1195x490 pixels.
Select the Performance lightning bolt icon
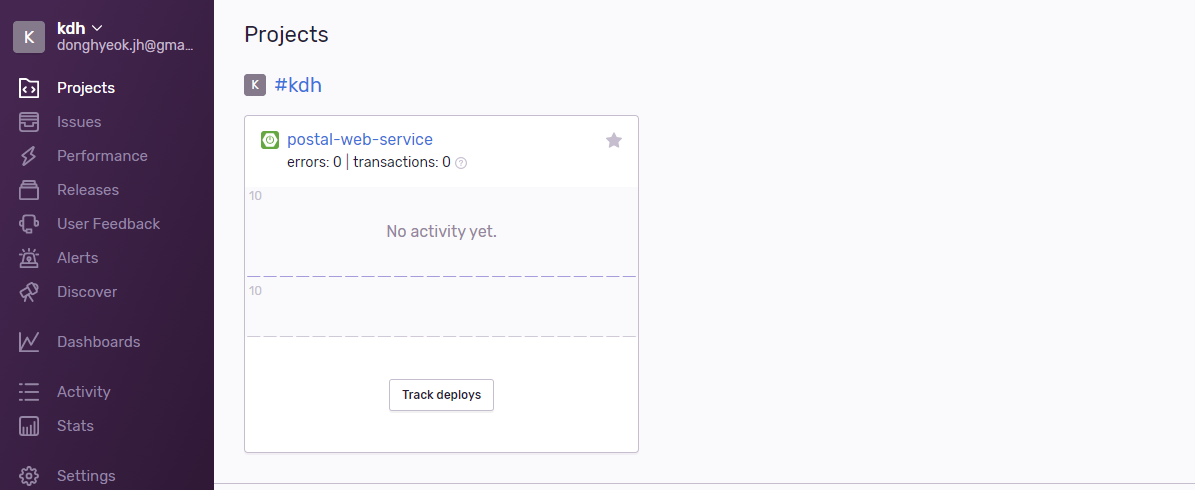[x=29, y=156]
